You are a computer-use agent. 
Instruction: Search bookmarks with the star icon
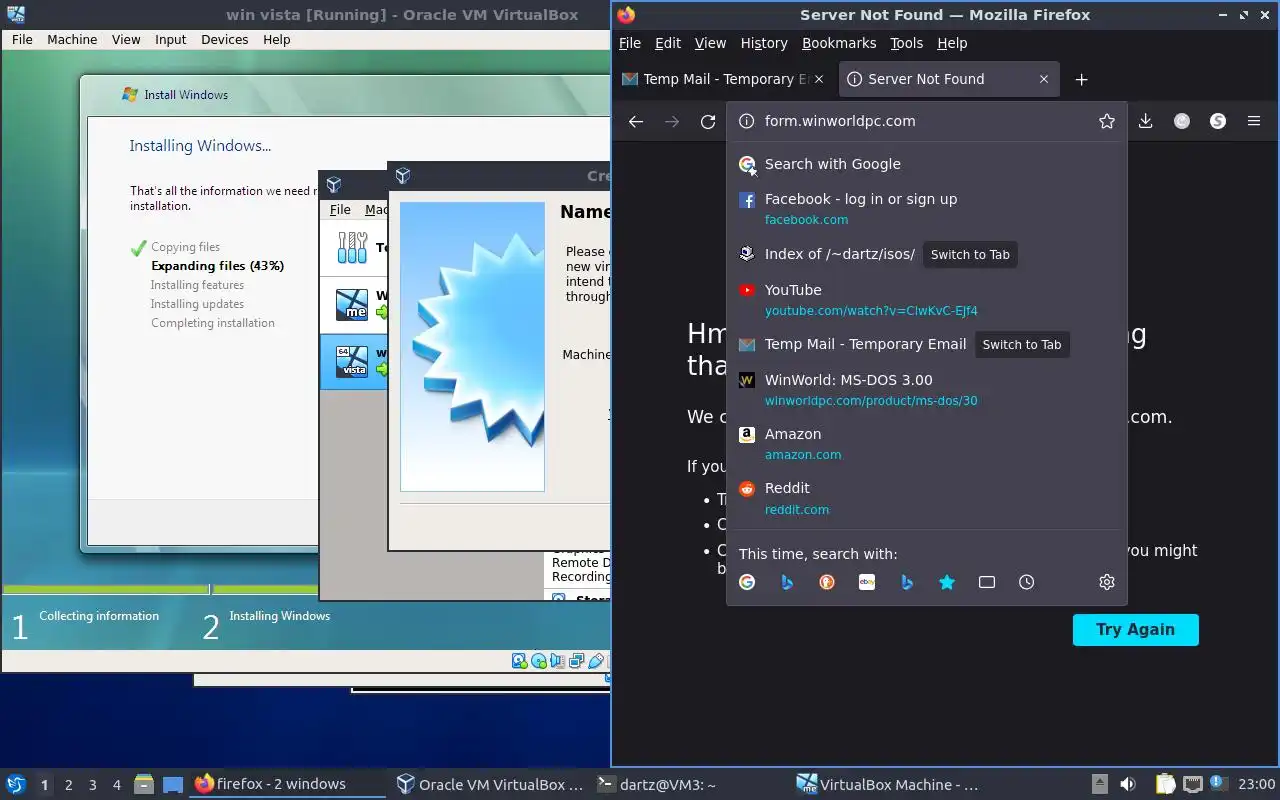(947, 582)
